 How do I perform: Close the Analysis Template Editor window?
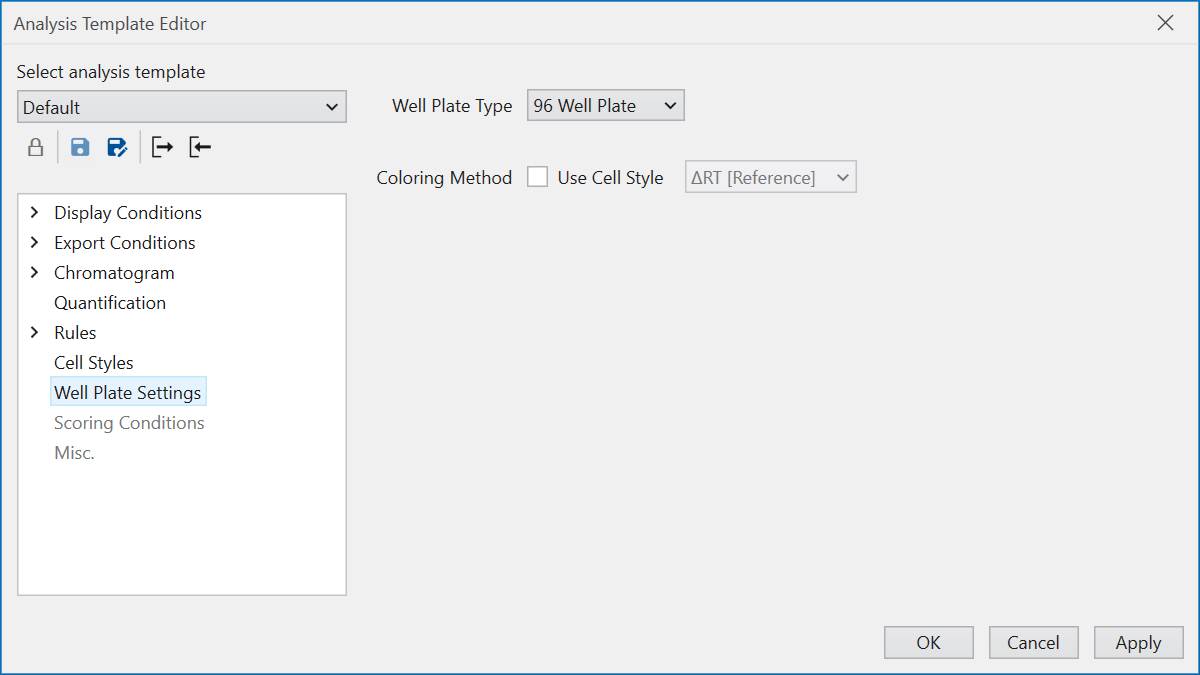pos(1165,23)
